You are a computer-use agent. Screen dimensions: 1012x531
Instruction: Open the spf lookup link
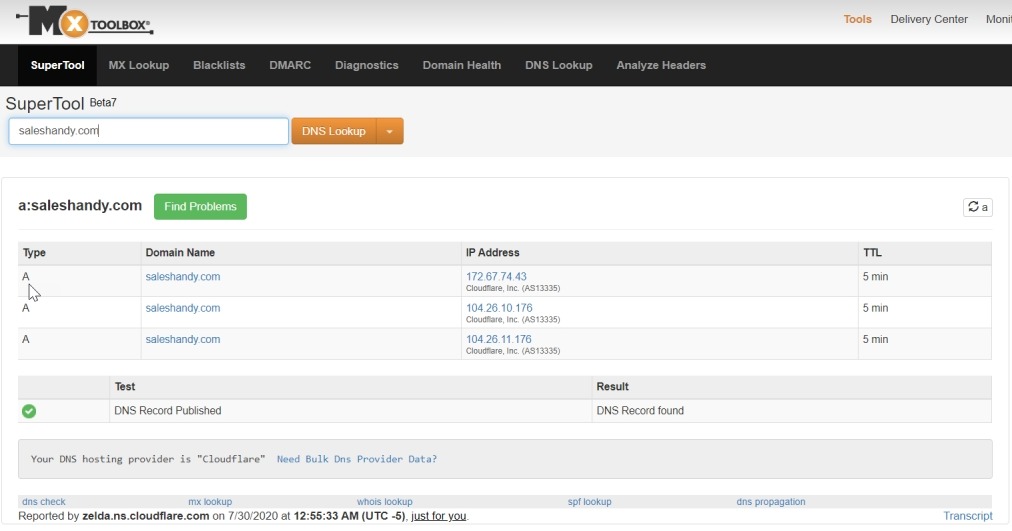click(x=589, y=501)
